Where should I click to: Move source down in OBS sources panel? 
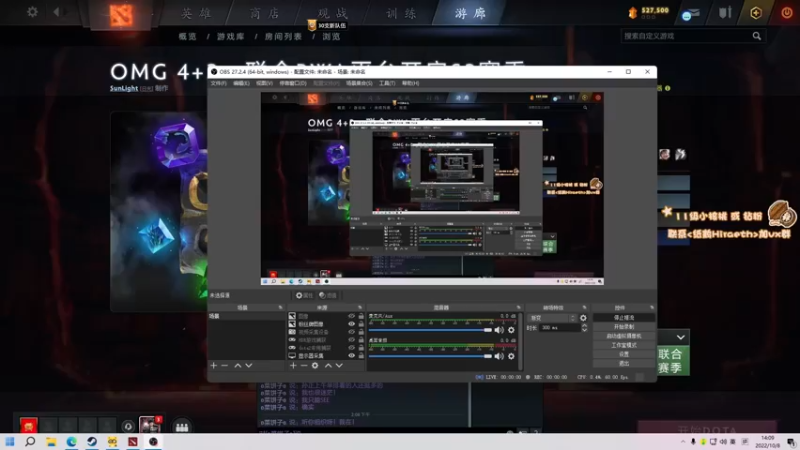339,365
